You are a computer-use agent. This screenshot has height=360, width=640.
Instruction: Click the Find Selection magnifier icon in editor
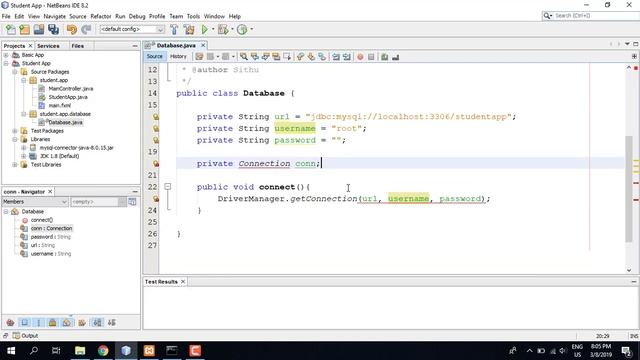pos(244,57)
